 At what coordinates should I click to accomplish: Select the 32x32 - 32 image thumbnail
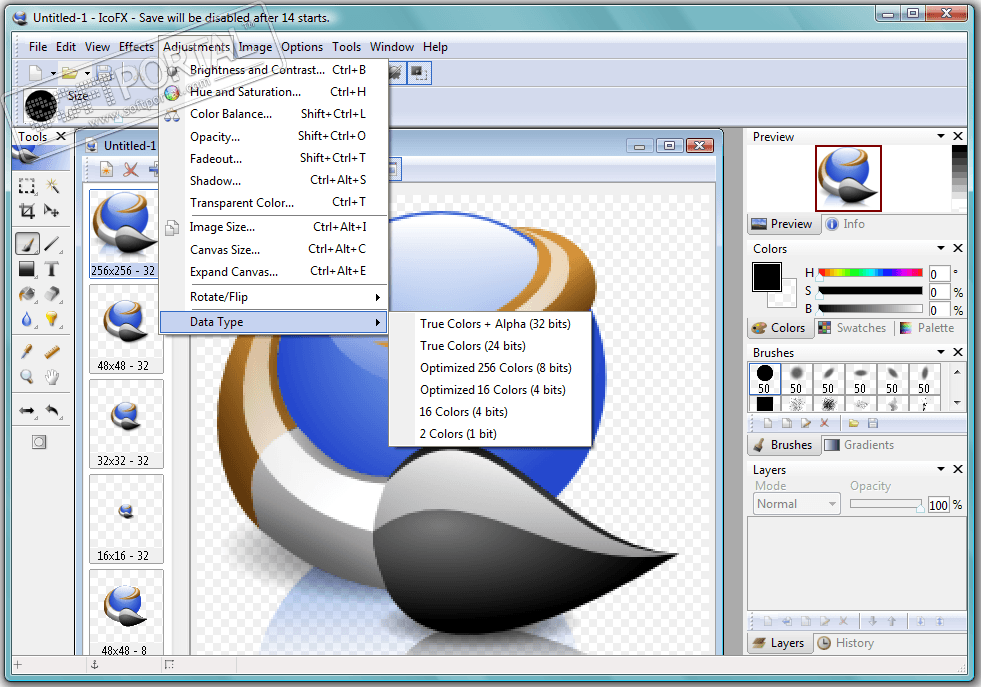click(125, 425)
